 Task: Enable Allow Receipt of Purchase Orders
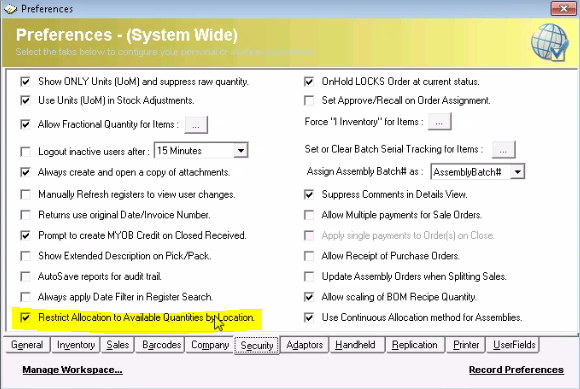(x=309, y=256)
